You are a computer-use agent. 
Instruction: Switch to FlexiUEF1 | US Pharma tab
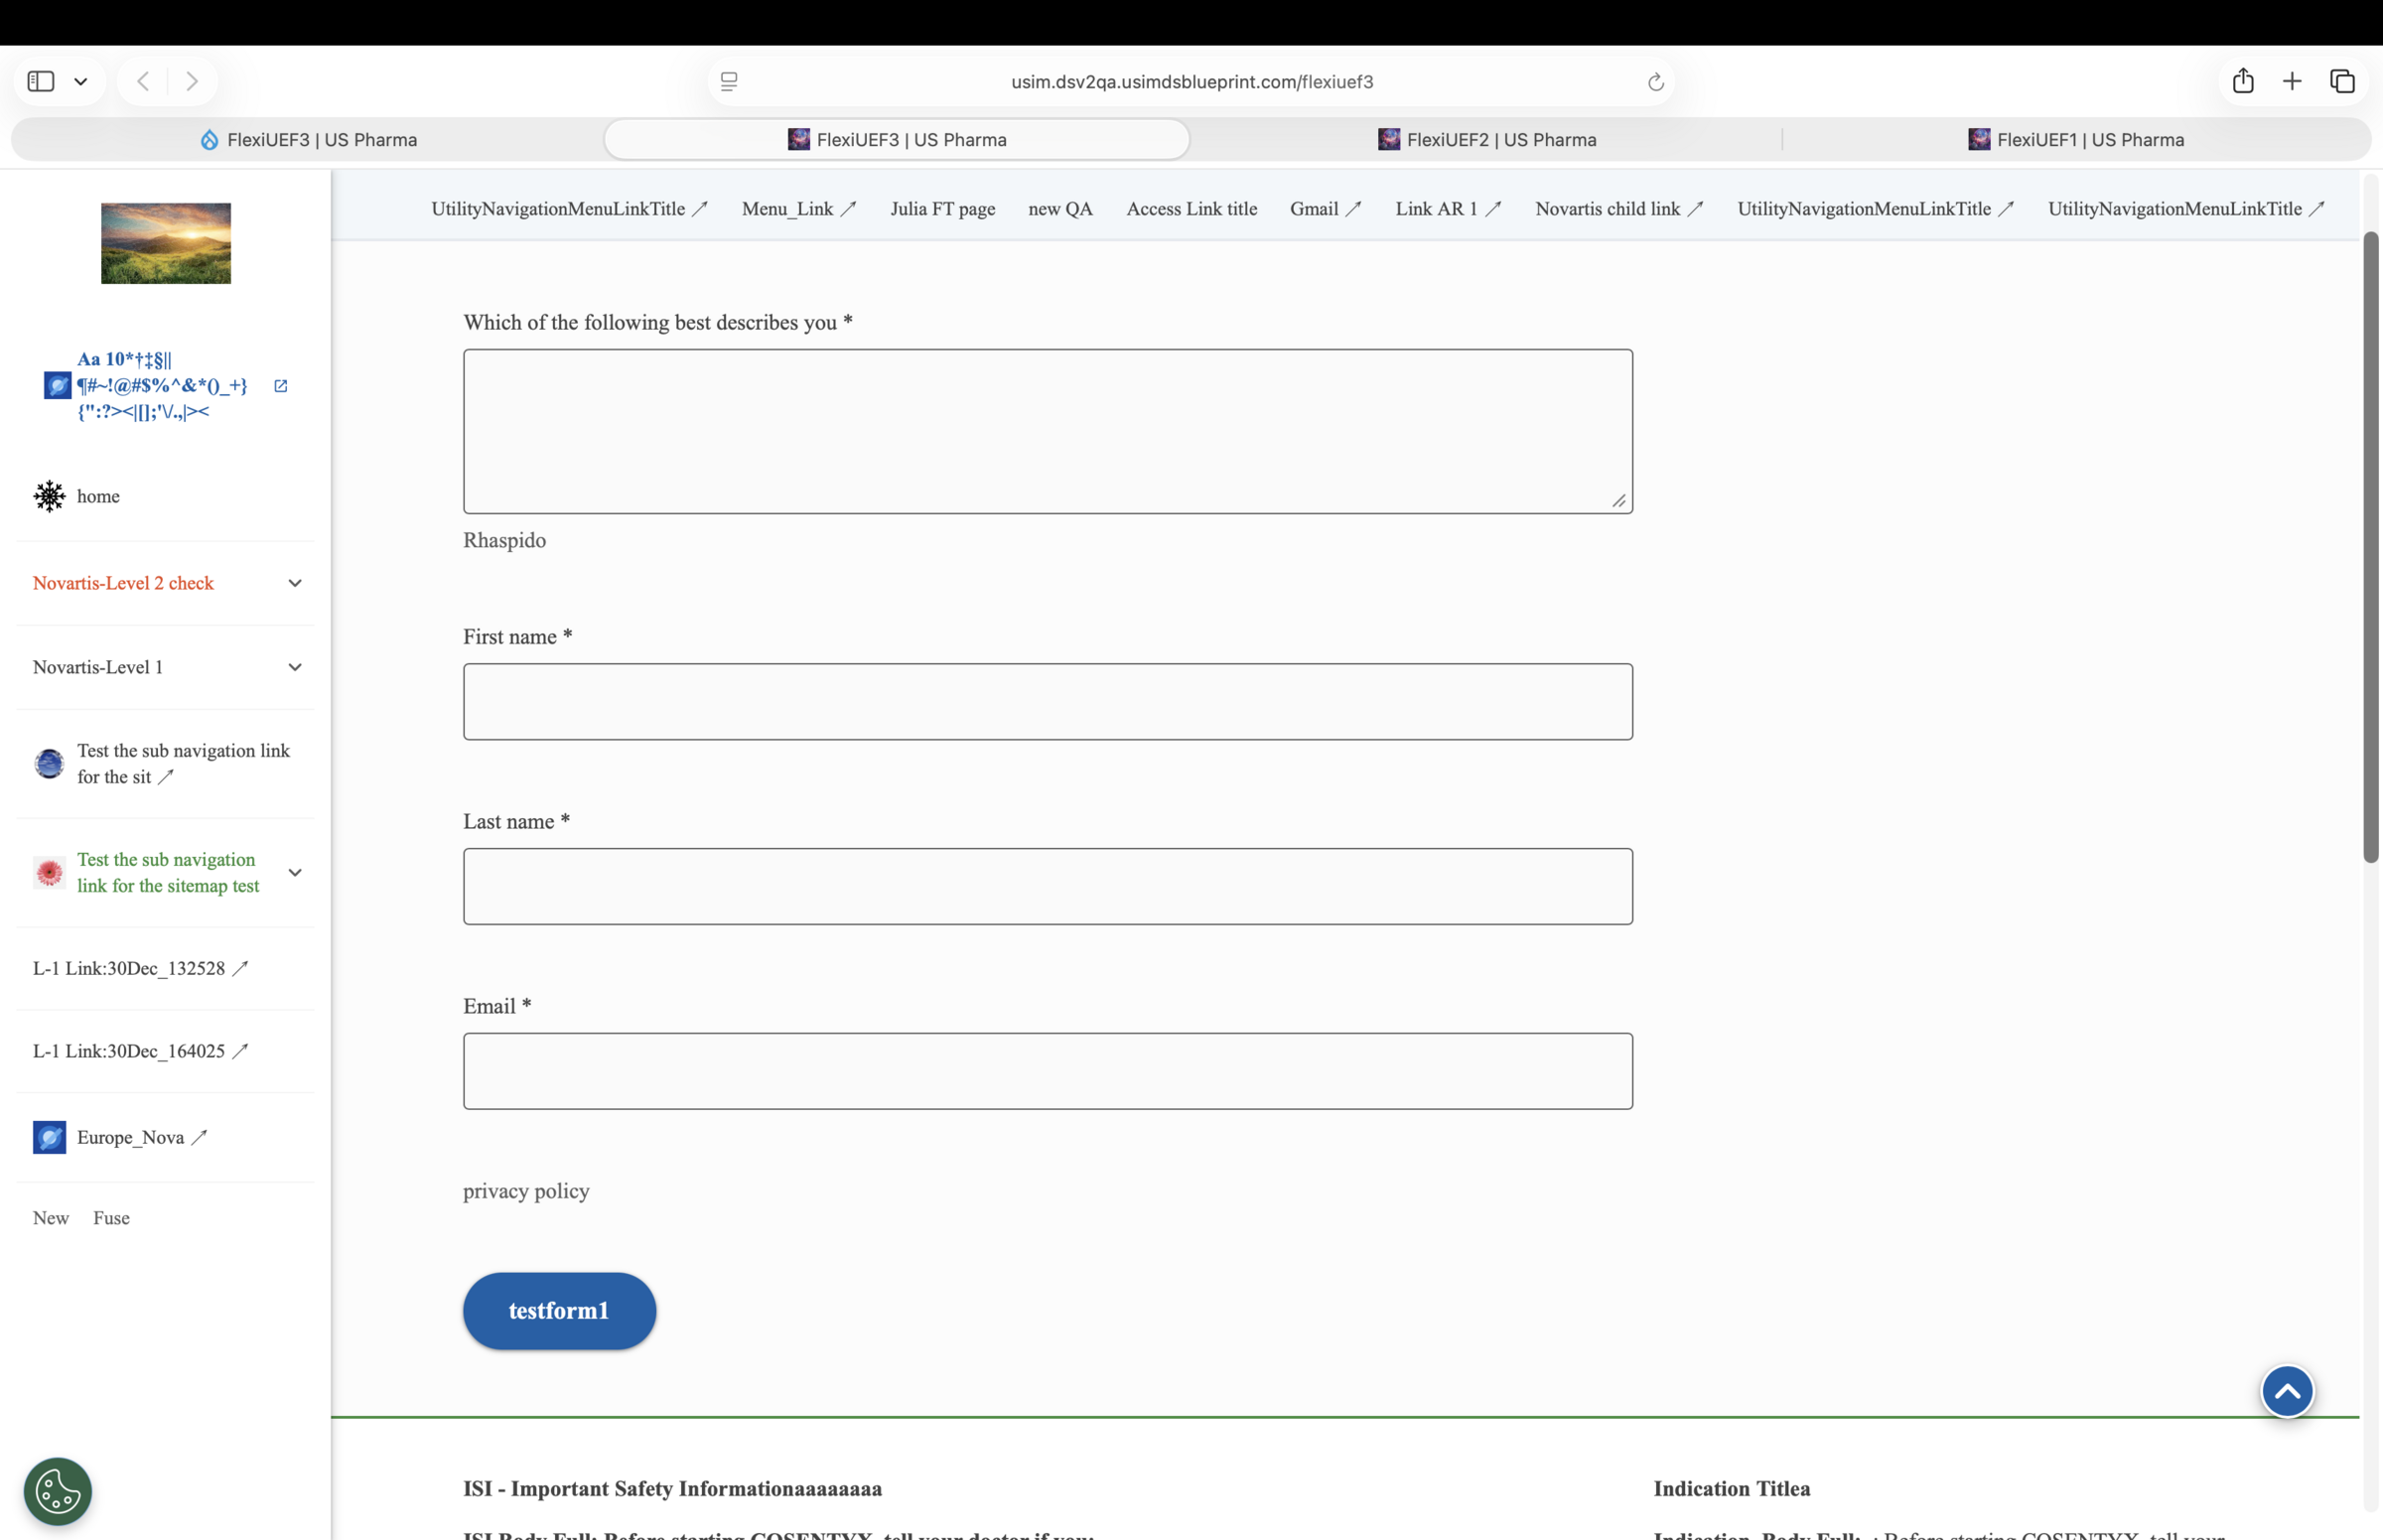(x=2076, y=139)
